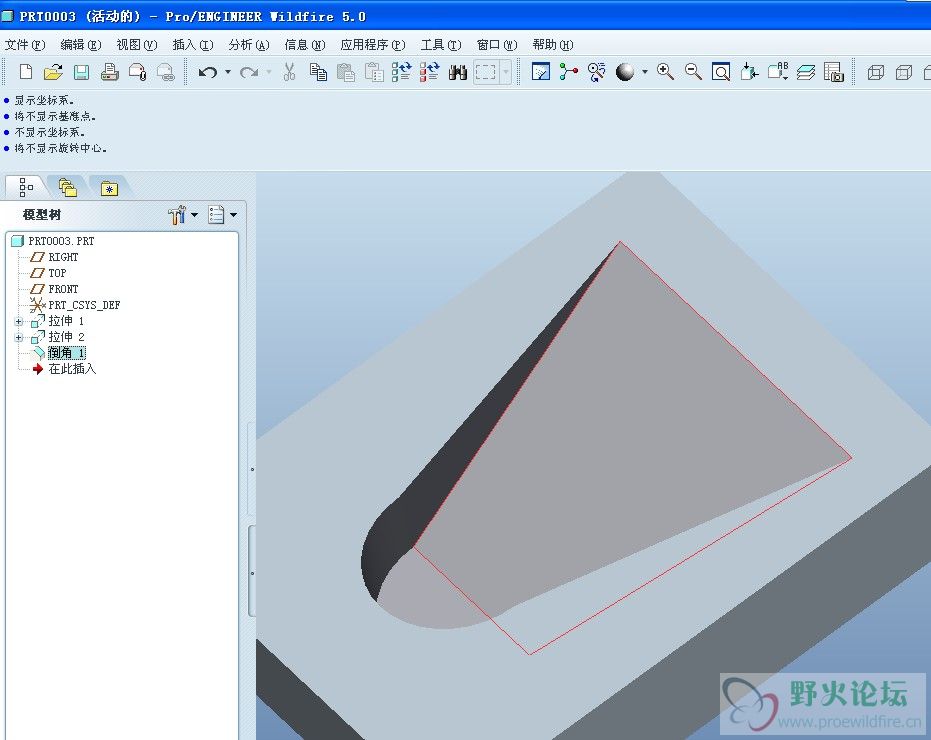Open a file with the folder icon

(x=53, y=72)
